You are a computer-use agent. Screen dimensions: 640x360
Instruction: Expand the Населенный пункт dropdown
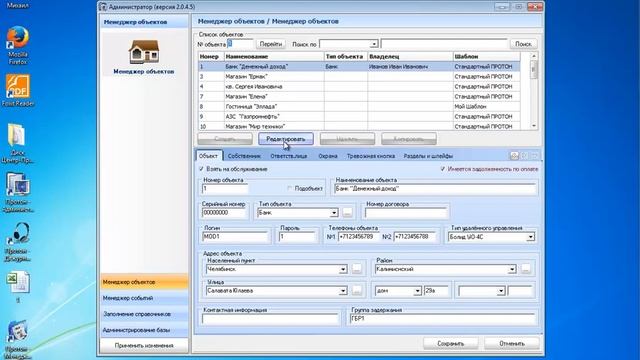pyautogui.click(x=343, y=269)
